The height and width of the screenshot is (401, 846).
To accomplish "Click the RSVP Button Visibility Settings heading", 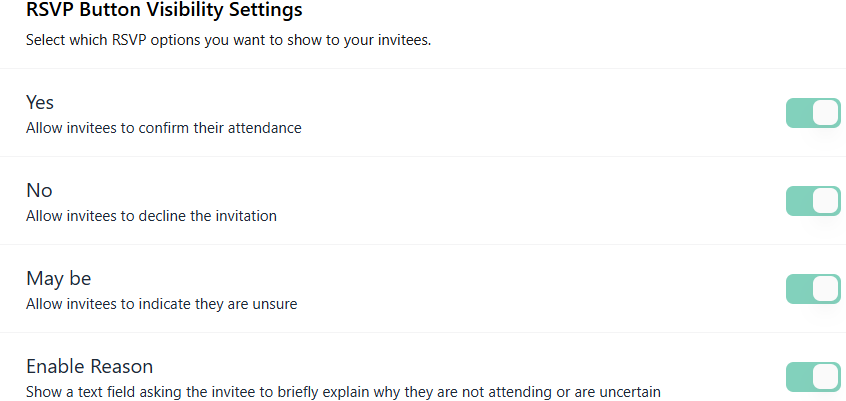I will (x=164, y=10).
